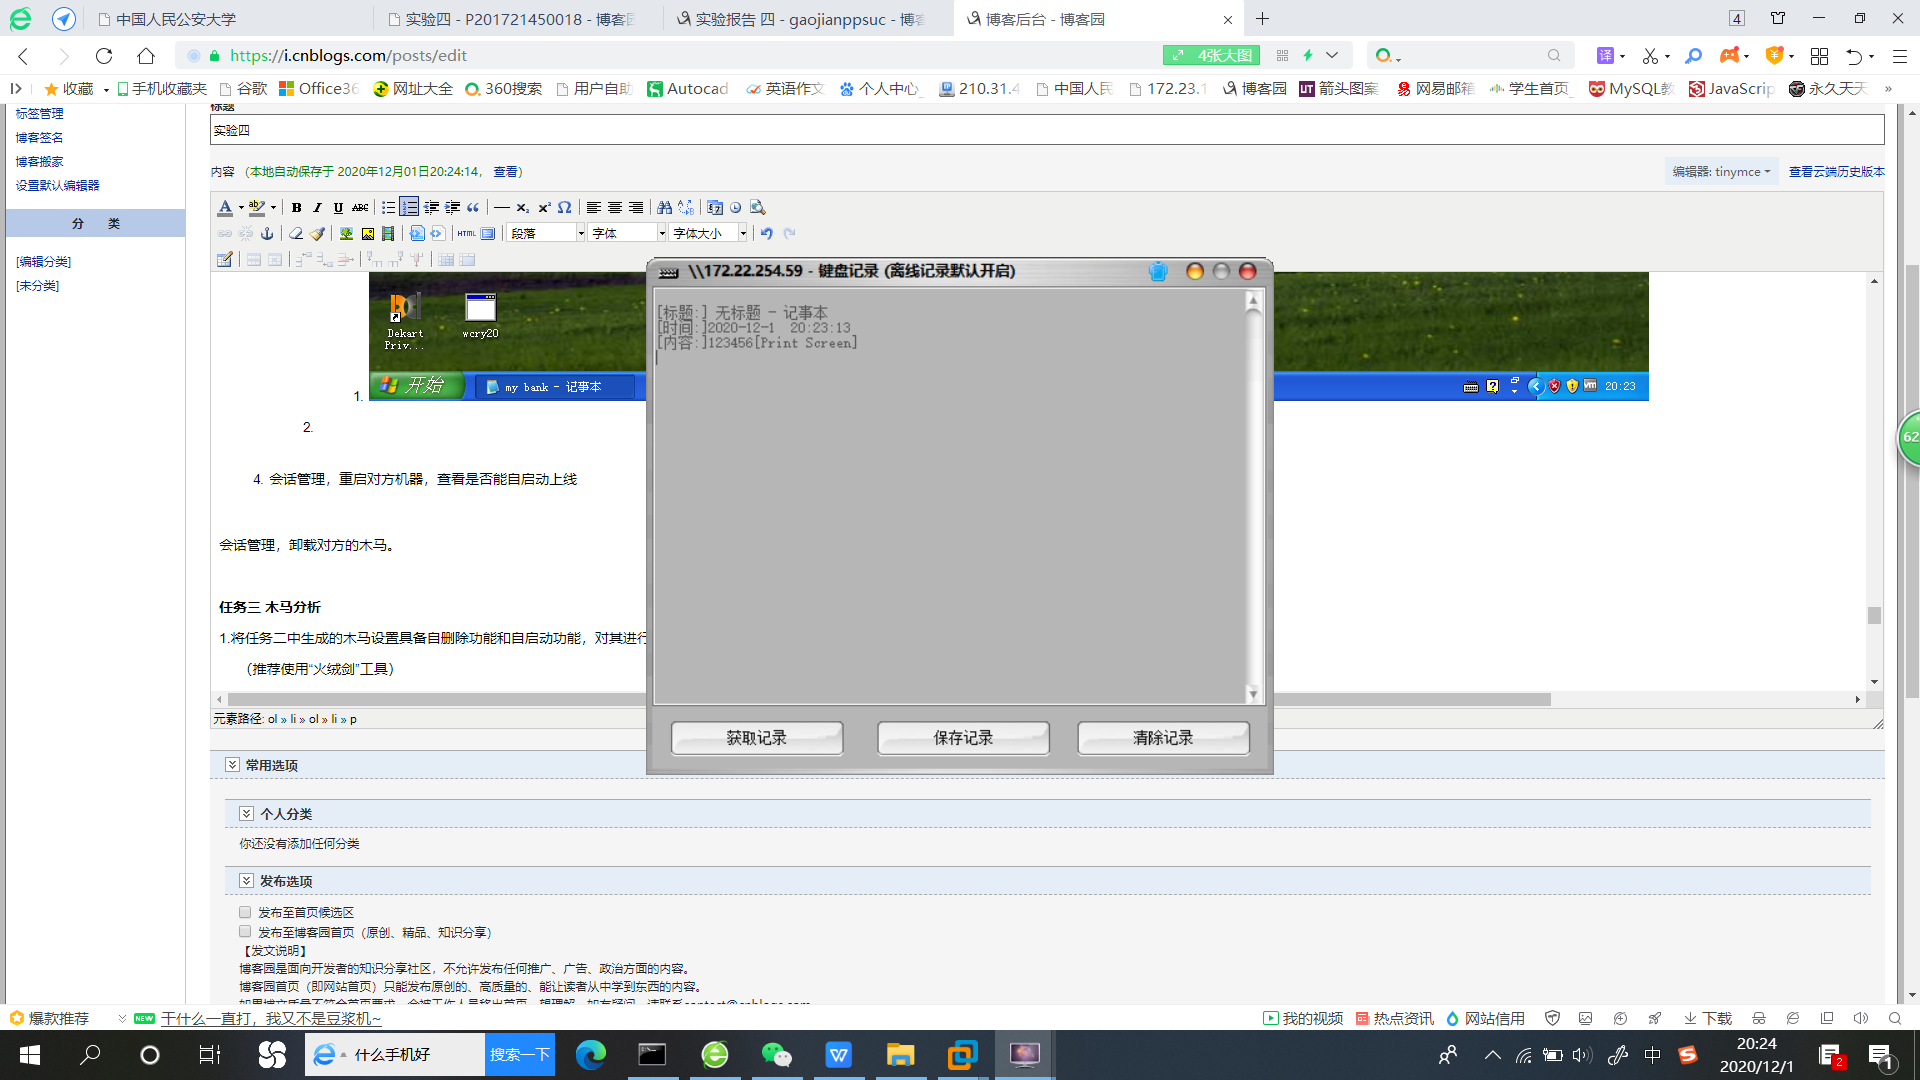This screenshot has height=1080, width=1920.
Task: Click the HTML source edit icon
Action: [466, 234]
